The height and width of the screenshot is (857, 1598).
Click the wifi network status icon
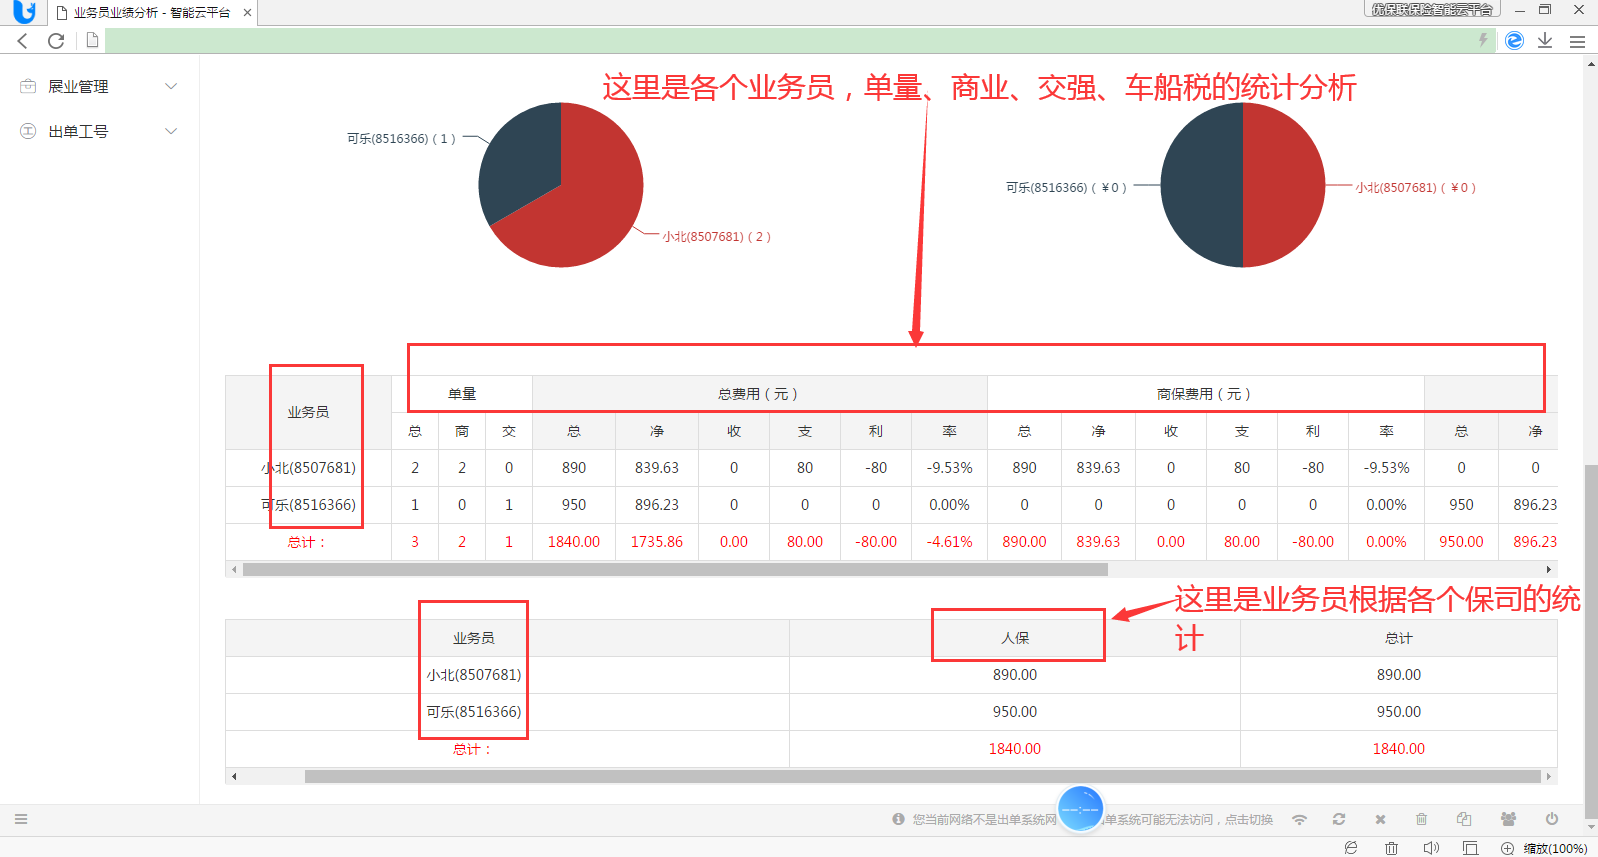point(1299,819)
